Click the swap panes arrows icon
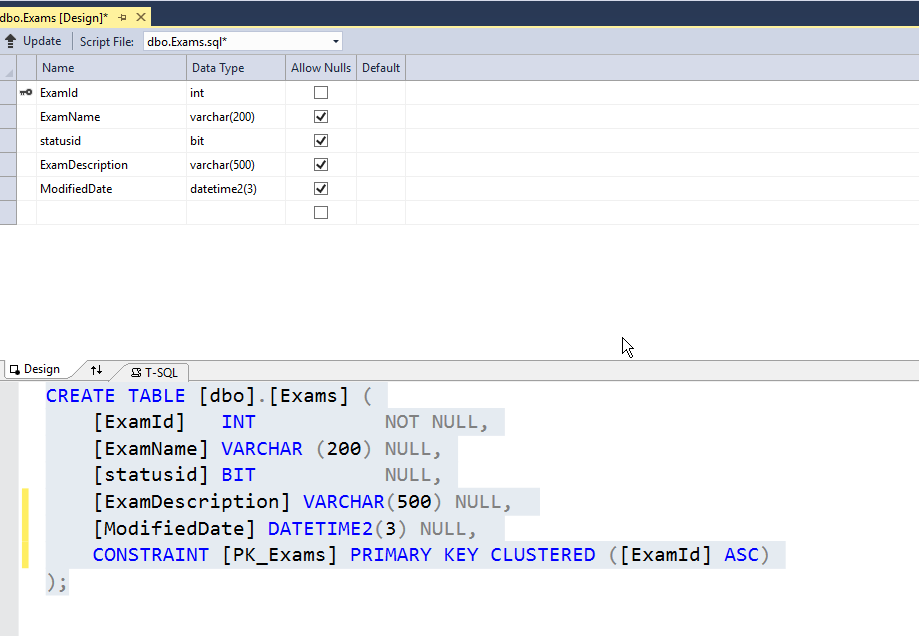This screenshot has width=919, height=636. [x=96, y=370]
